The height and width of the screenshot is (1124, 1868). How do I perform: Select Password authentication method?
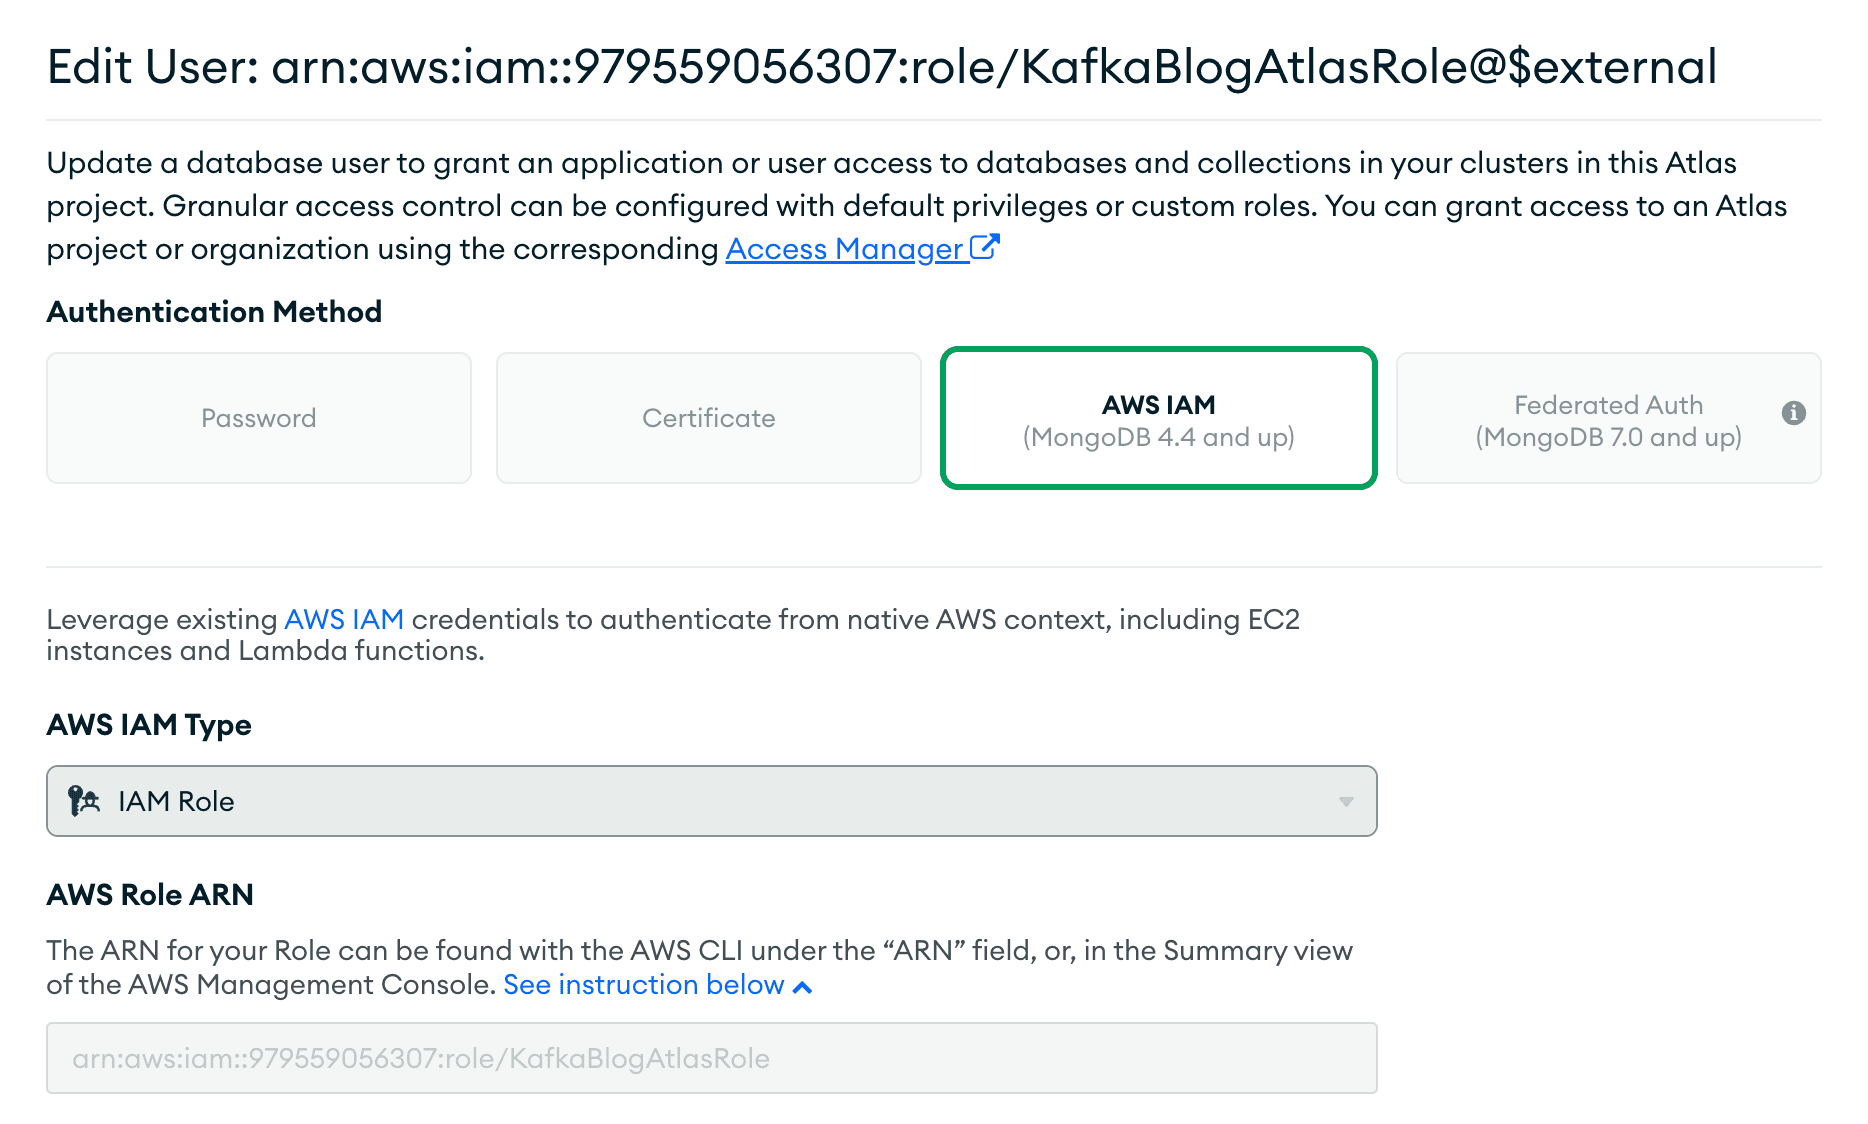pos(258,418)
